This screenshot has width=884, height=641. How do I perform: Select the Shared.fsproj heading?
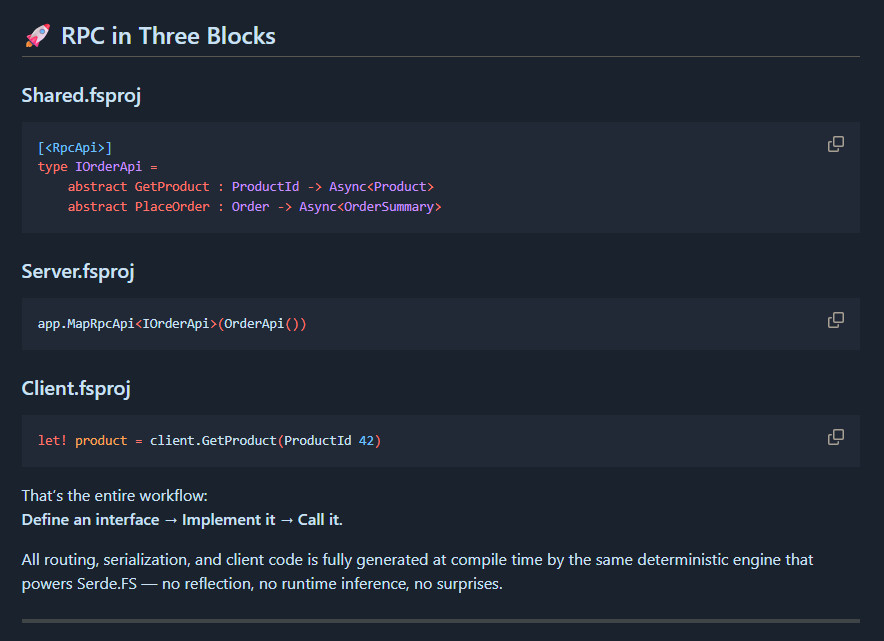(82, 95)
